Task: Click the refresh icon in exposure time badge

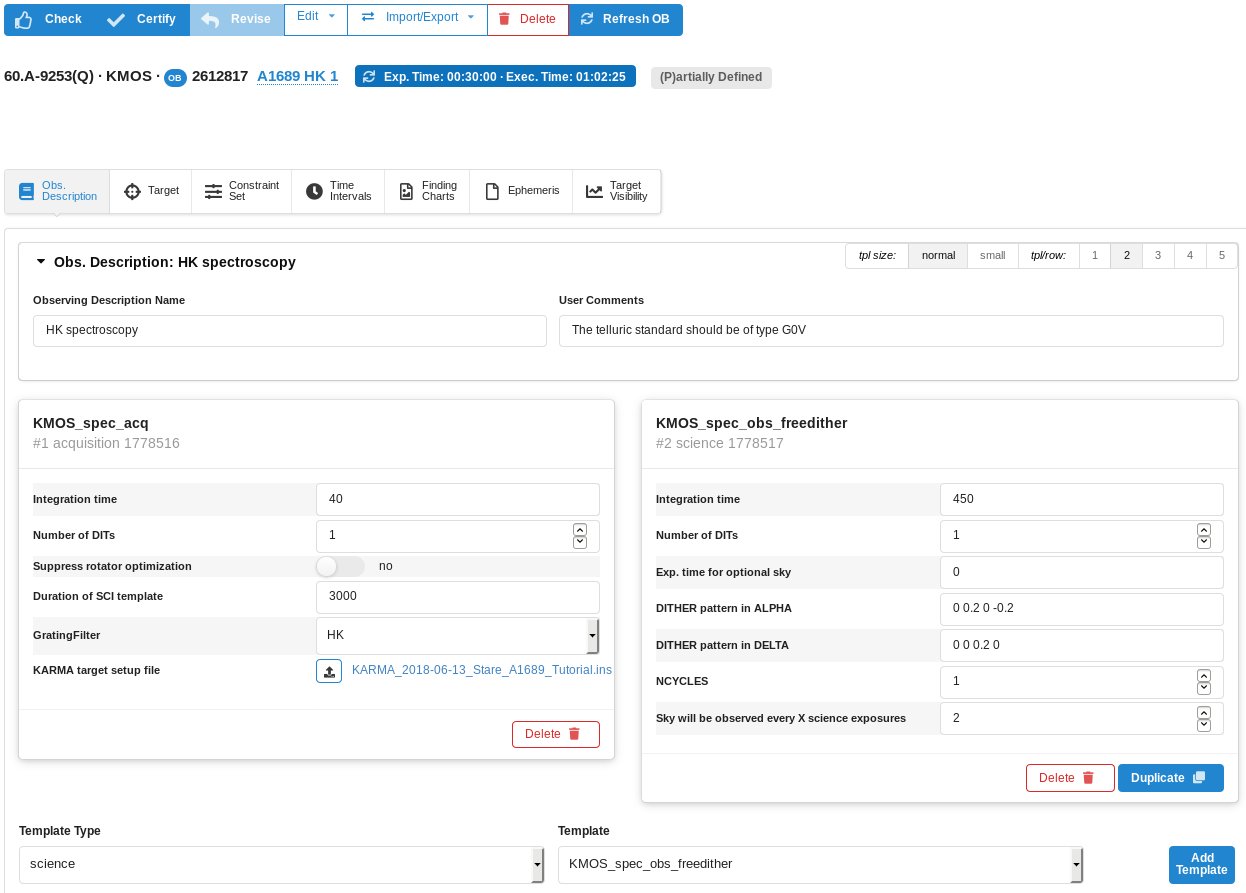Action: tap(369, 77)
